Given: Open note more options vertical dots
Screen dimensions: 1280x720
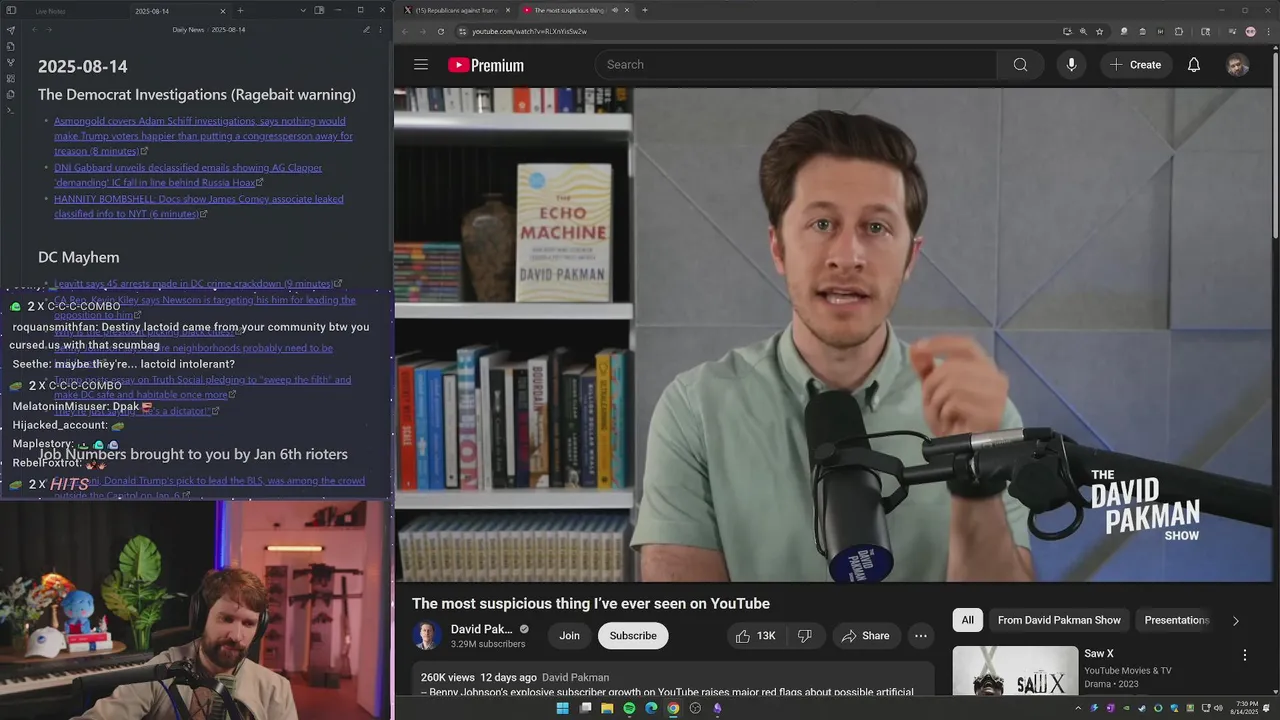Looking at the screenshot, I should 381,30.
